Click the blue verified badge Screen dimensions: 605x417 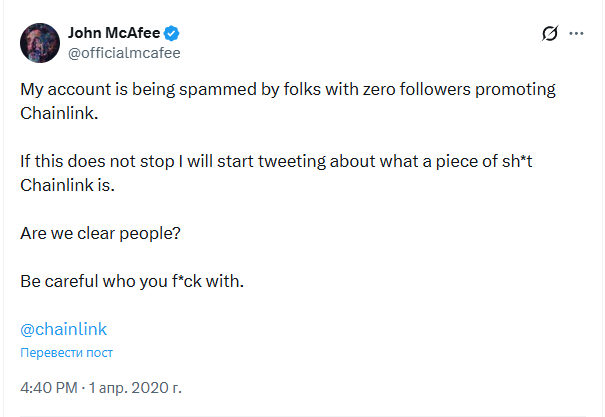click(x=170, y=31)
